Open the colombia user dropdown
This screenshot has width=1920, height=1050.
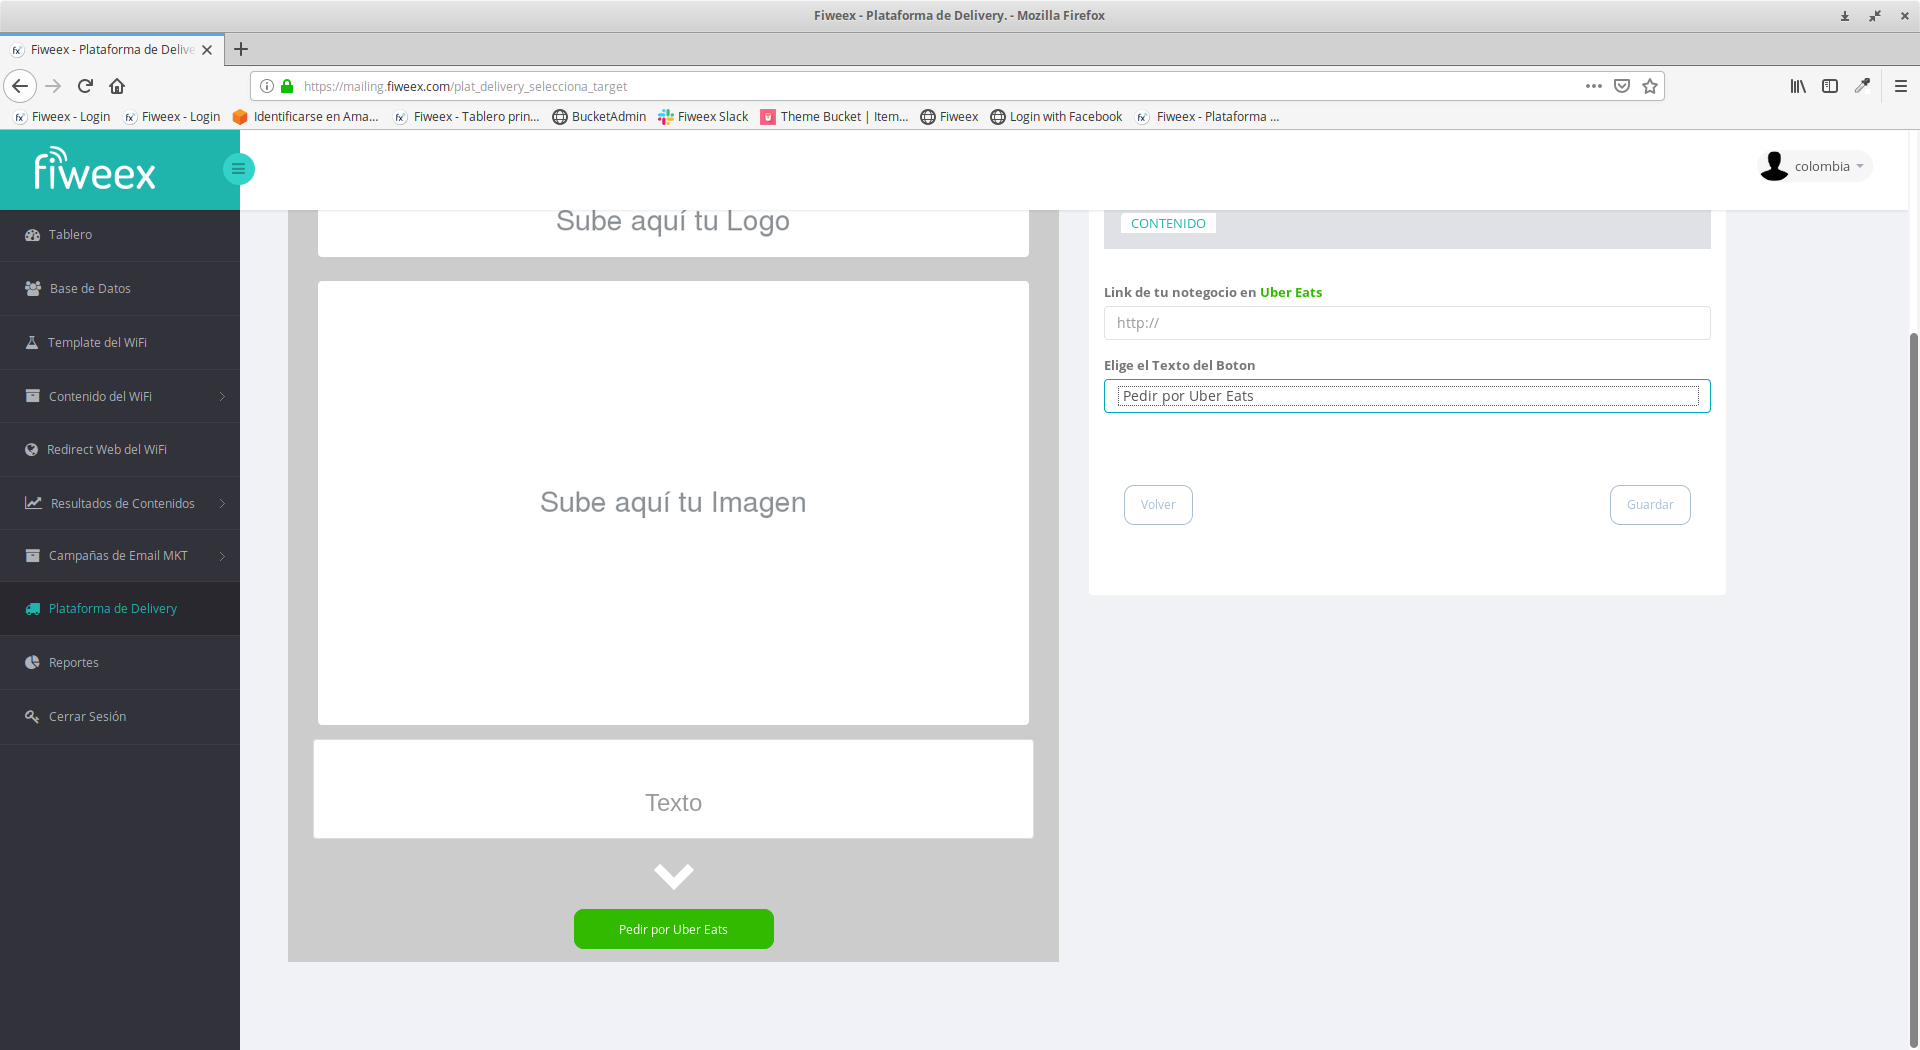coord(1815,167)
